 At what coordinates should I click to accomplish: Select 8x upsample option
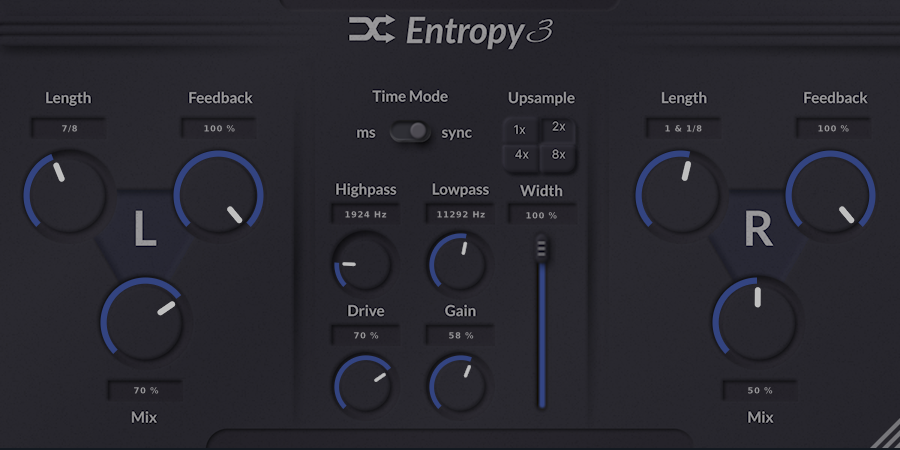tap(558, 155)
